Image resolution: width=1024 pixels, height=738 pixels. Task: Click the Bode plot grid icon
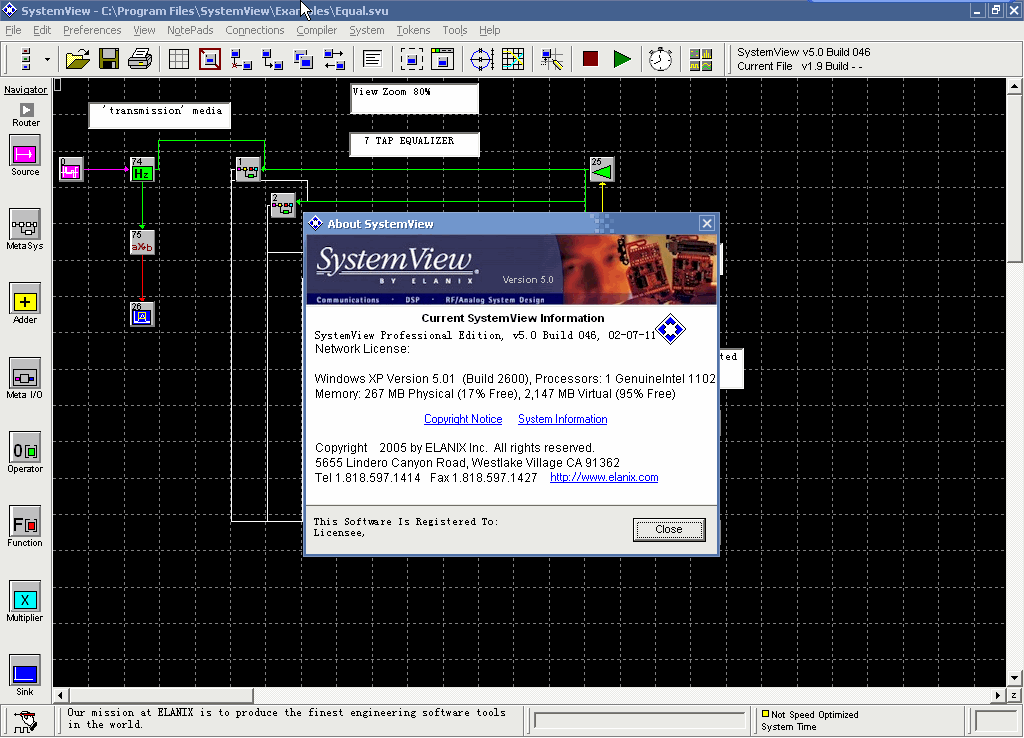(x=513, y=59)
